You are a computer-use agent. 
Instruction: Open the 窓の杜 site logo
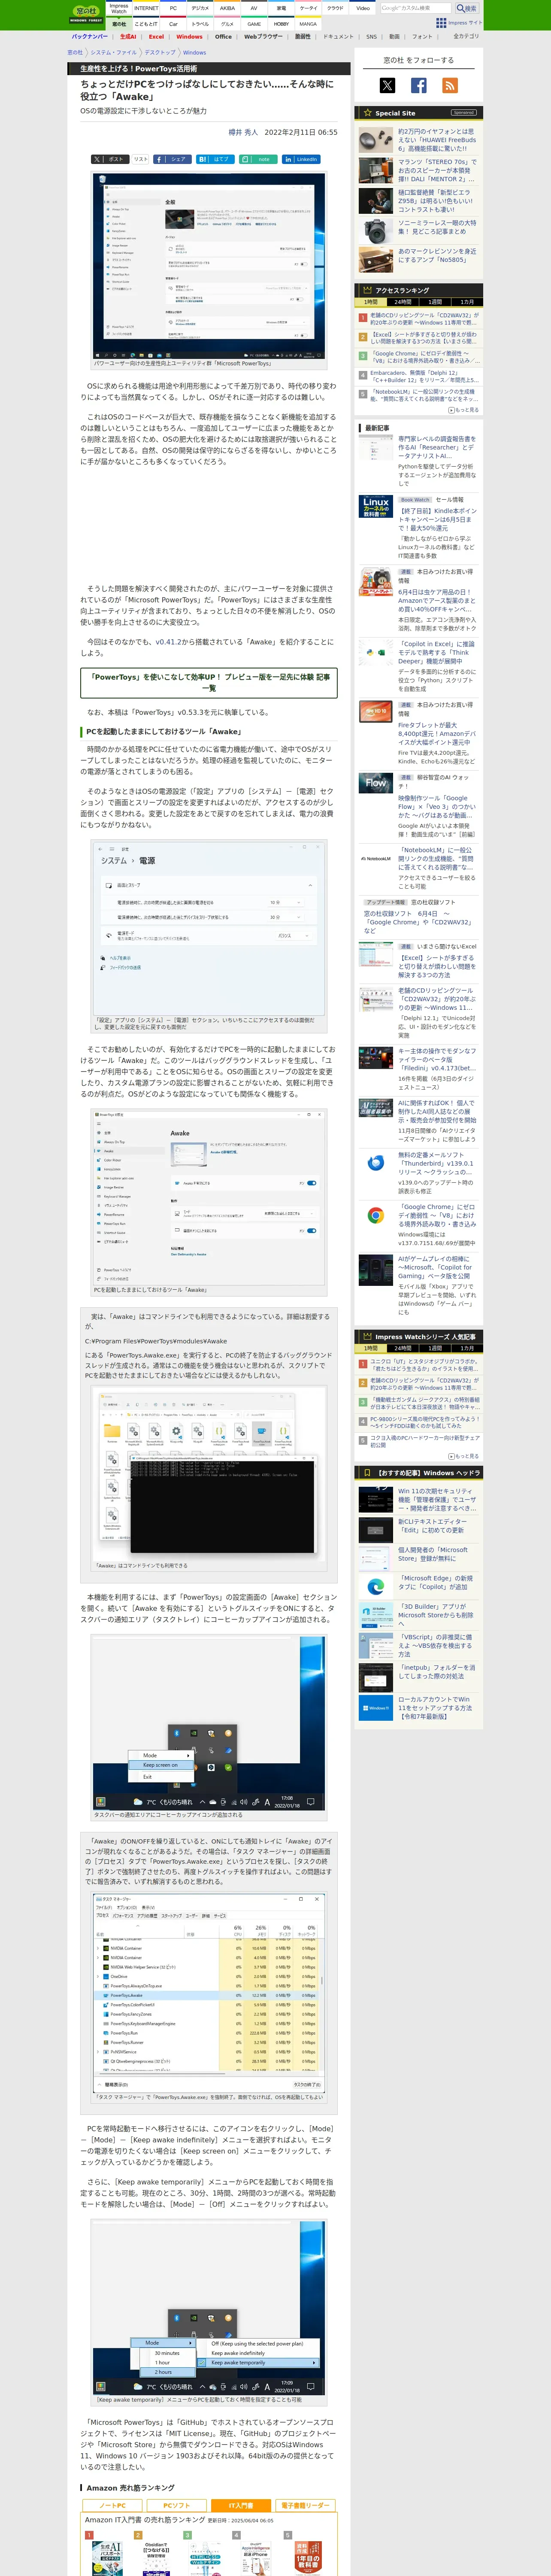(x=86, y=15)
